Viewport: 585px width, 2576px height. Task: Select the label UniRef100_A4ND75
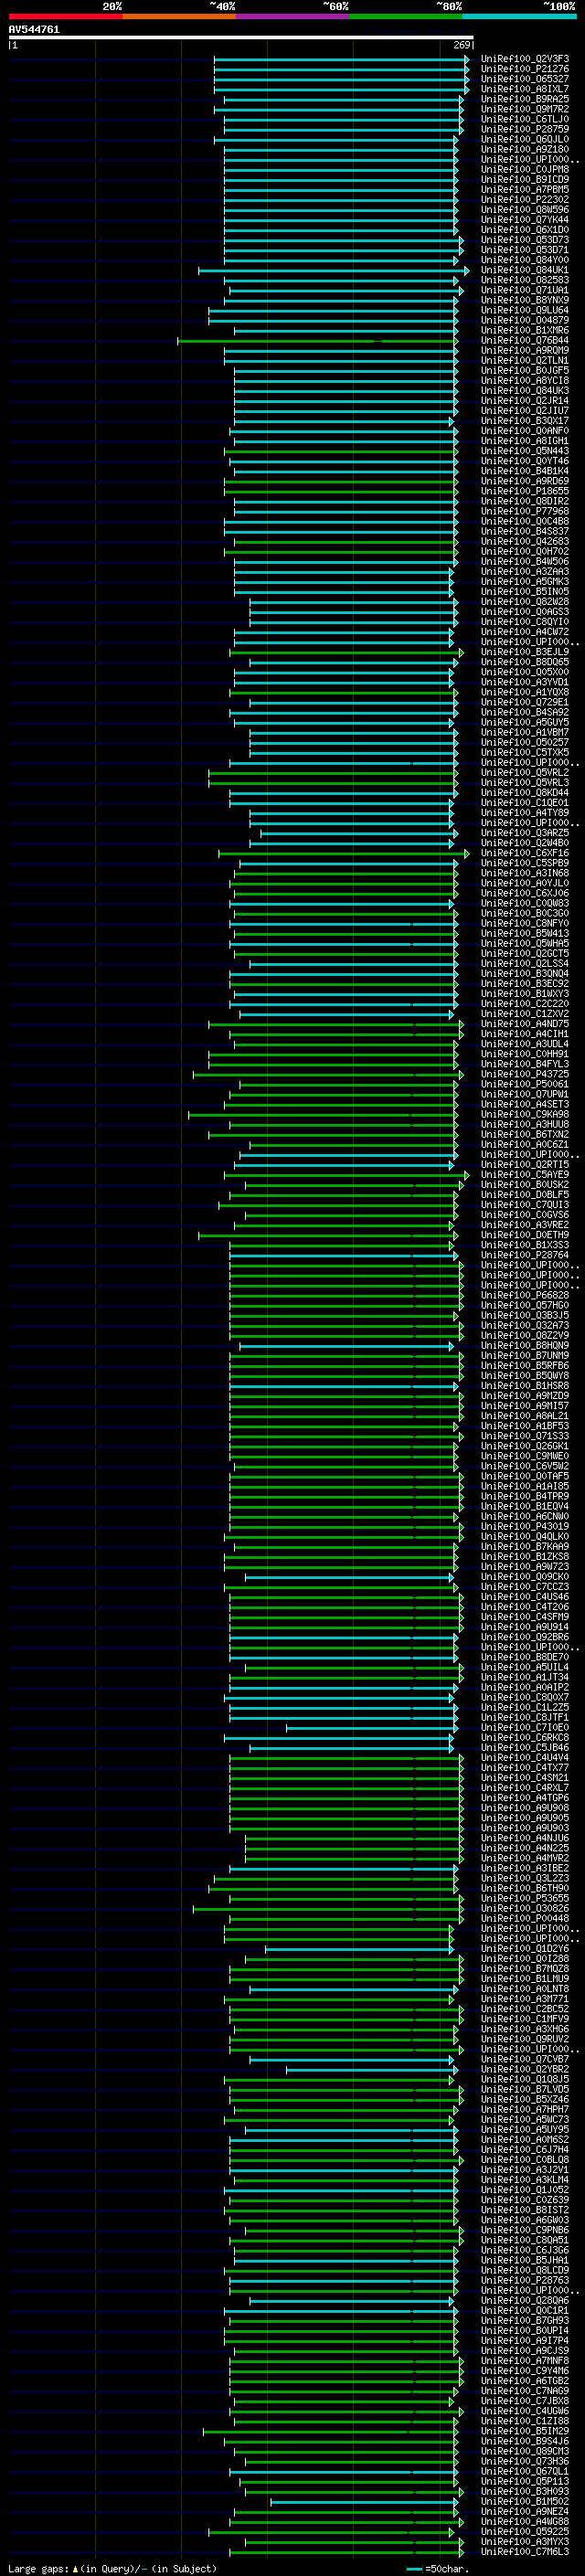point(525,1024)
